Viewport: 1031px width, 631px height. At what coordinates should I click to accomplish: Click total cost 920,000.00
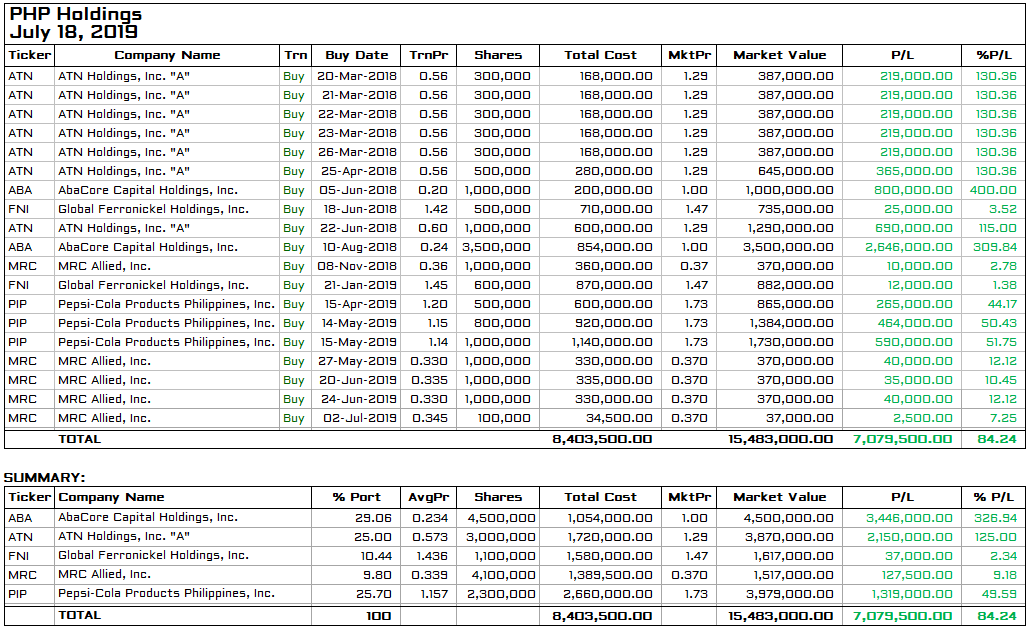tap(614, 324)
